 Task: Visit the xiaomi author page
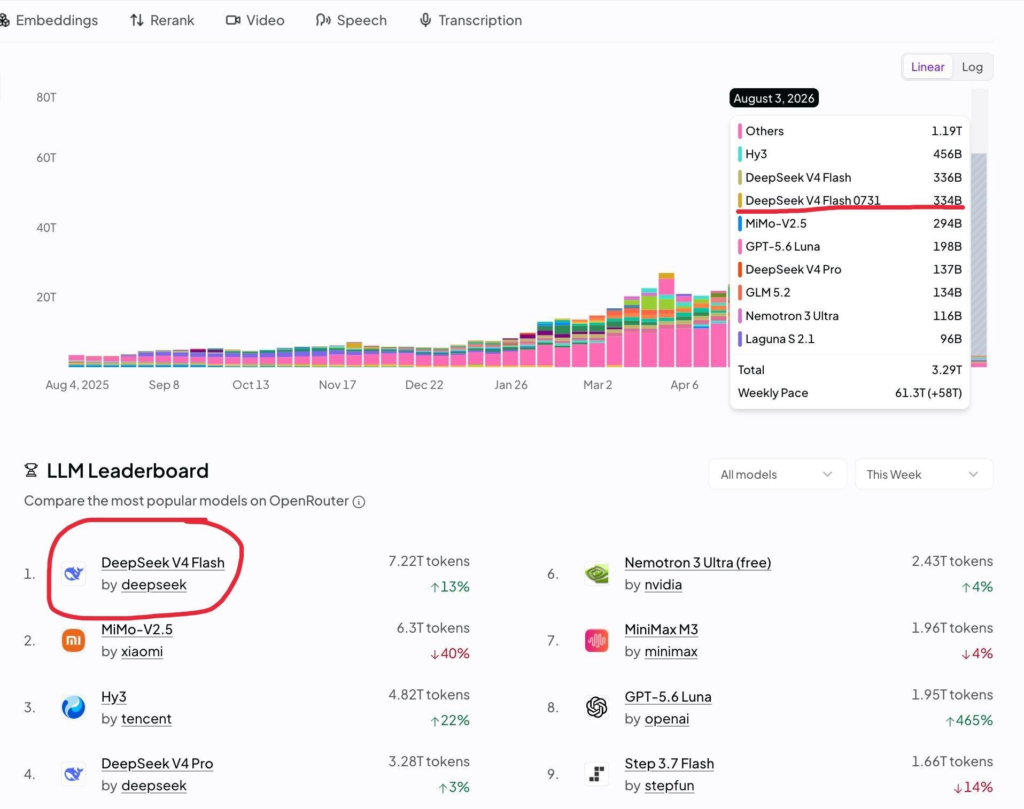coord(142,651)
